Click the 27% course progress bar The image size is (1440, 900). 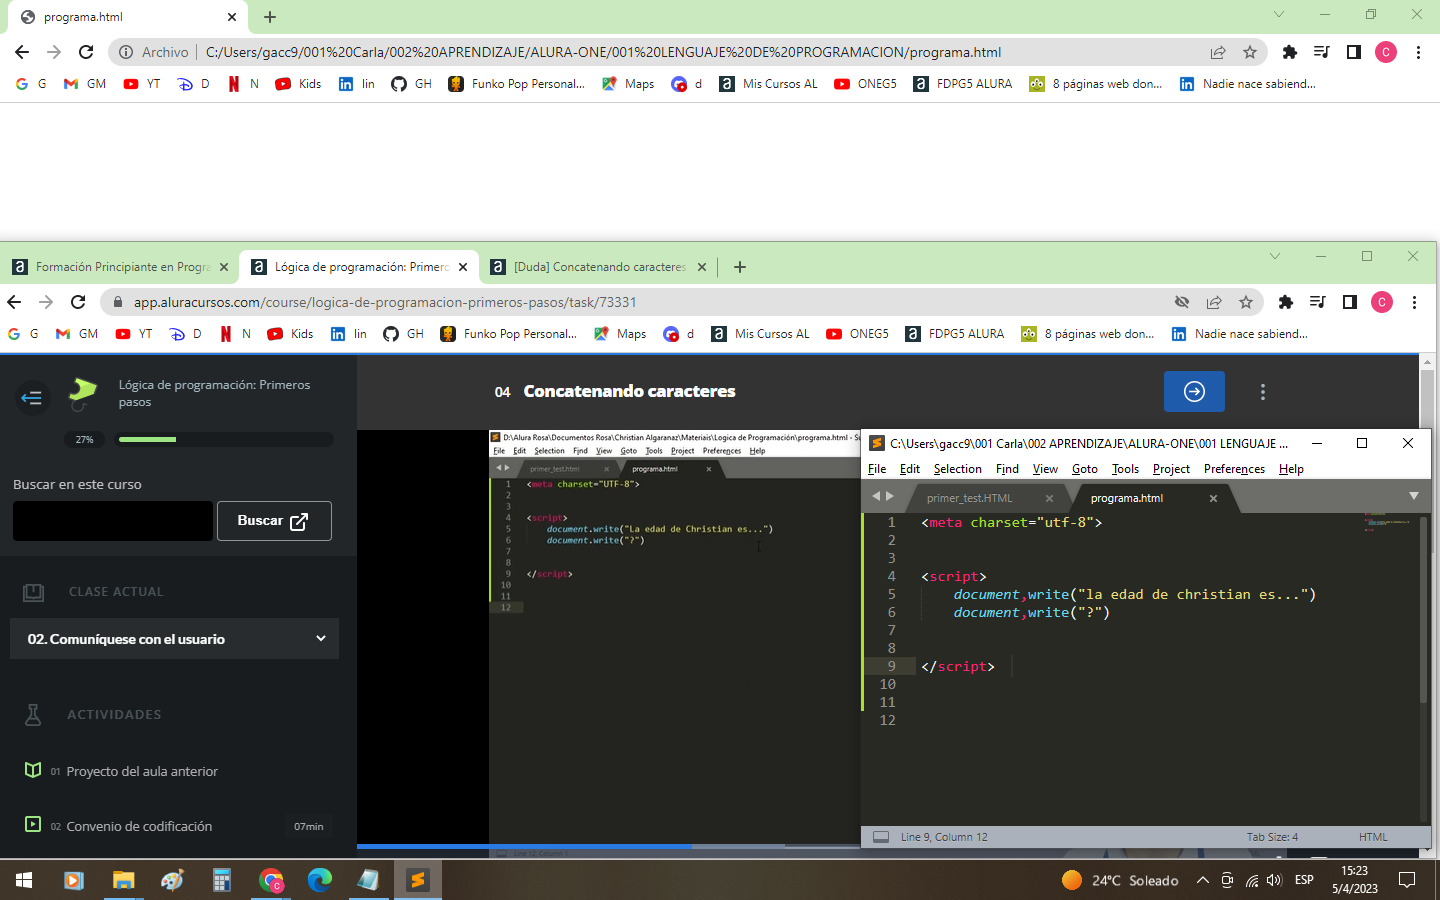pyautogui.click(x=225, y=439)
